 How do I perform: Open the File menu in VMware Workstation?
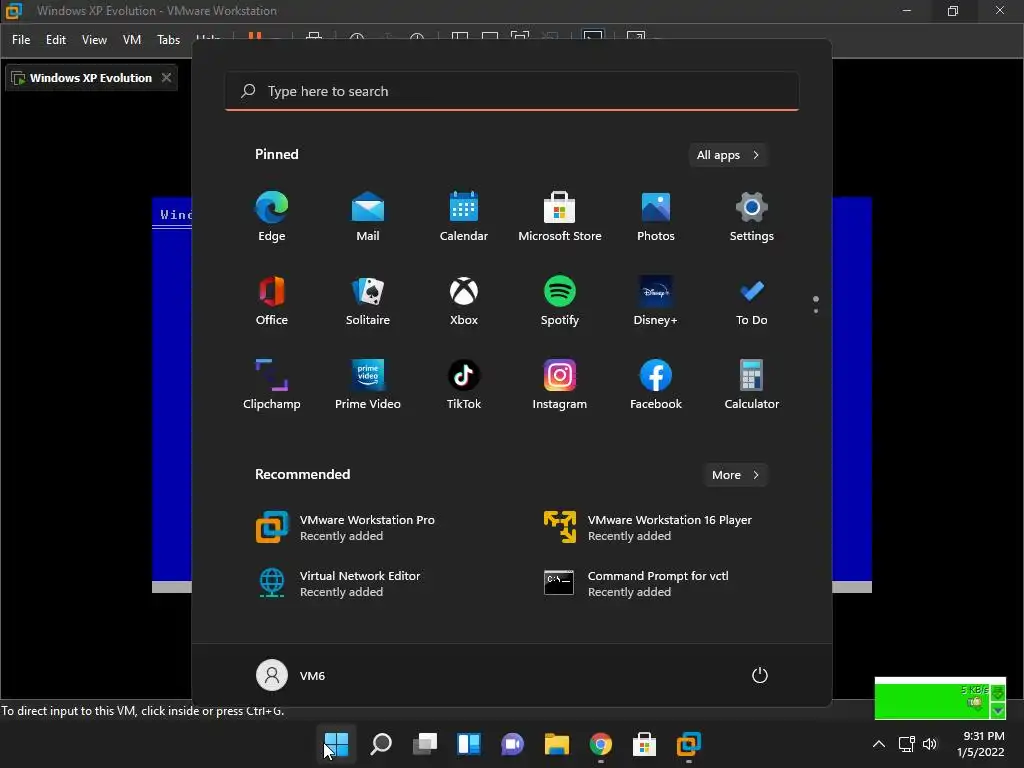[21, 40]
